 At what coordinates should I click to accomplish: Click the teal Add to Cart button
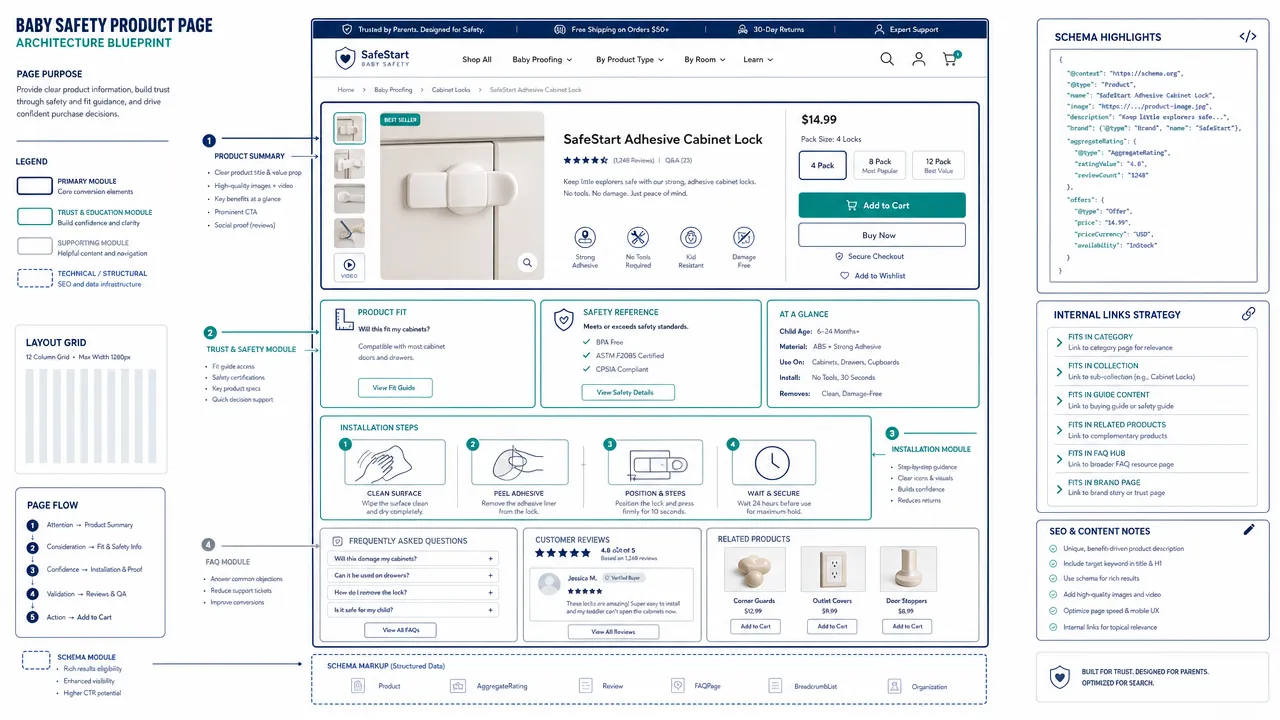(x=882, y=205)
